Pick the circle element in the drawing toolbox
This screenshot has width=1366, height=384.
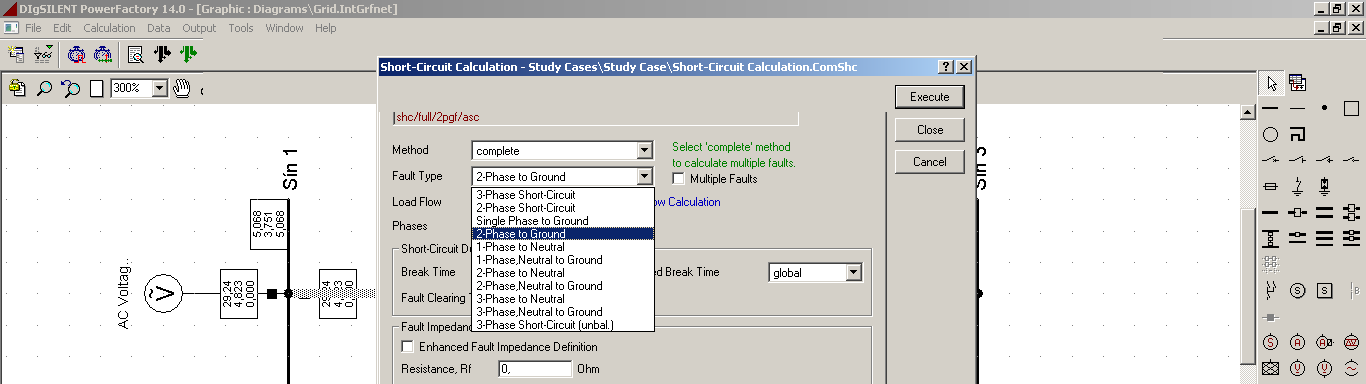(x=1270, y=134)
